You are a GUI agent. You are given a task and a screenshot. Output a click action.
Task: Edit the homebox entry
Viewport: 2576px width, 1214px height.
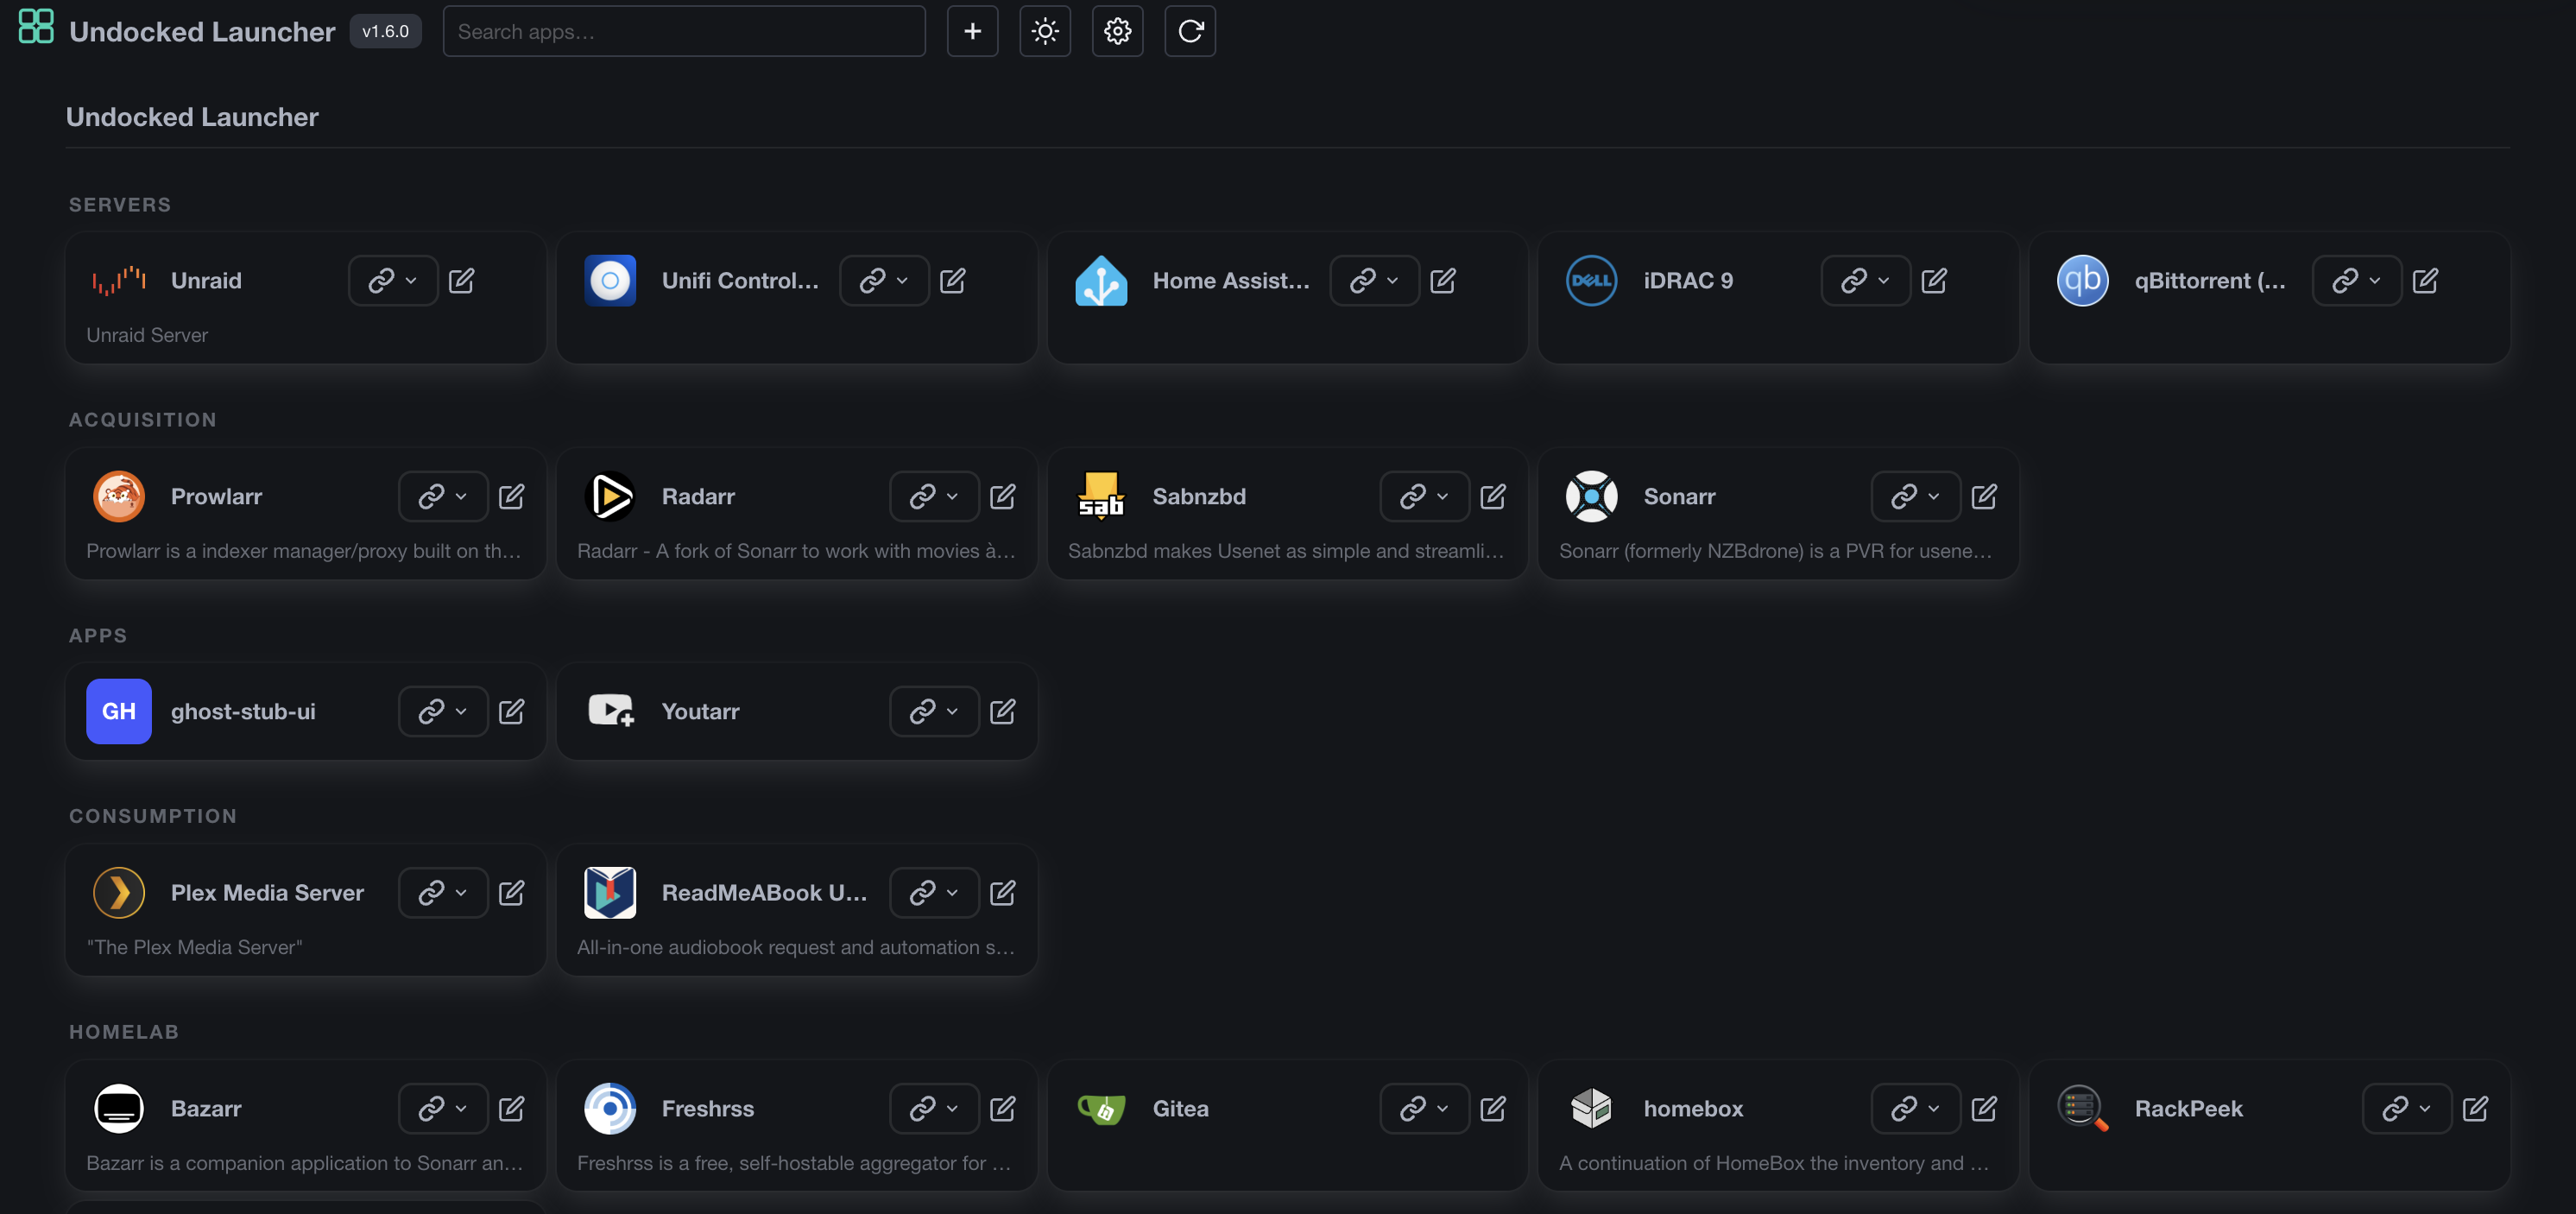[1984, 1108]
